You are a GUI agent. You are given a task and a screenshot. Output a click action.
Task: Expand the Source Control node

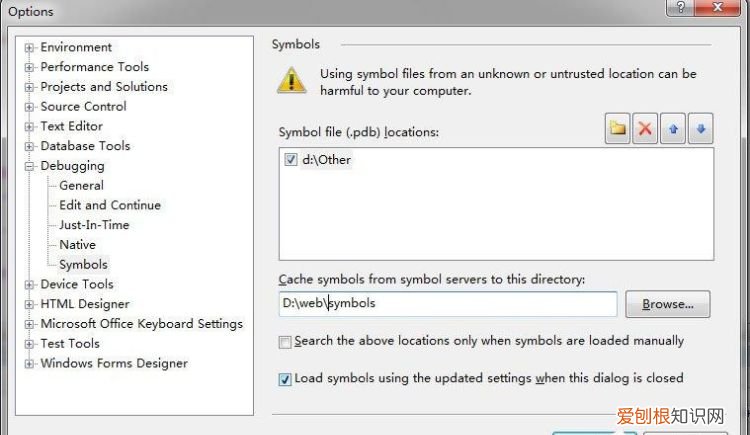(30, 107)
